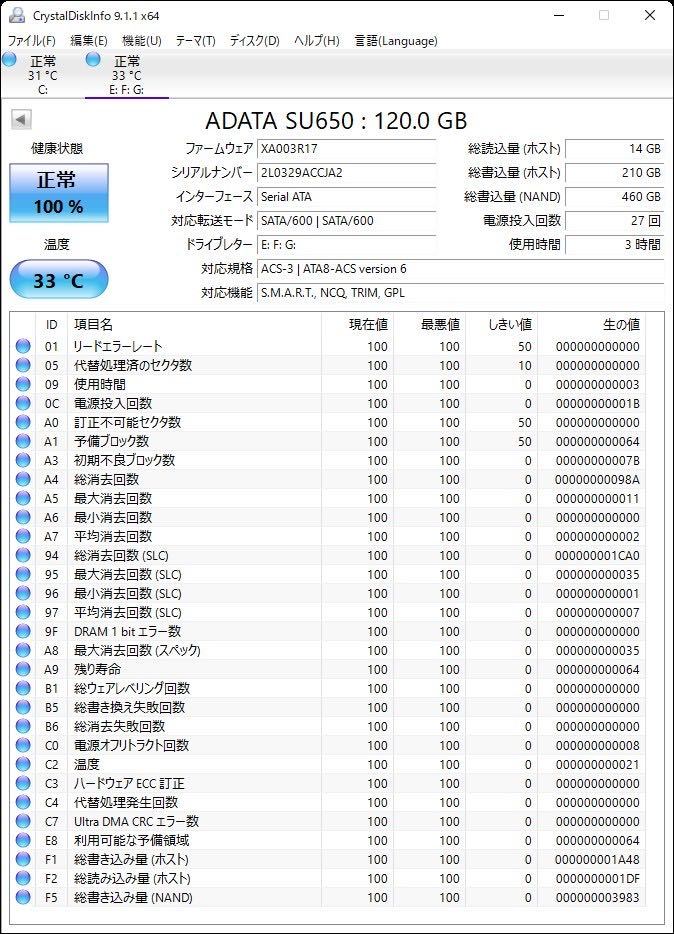Open the 機能(U) menu
The image size is (674, 934).
(142, 41)
